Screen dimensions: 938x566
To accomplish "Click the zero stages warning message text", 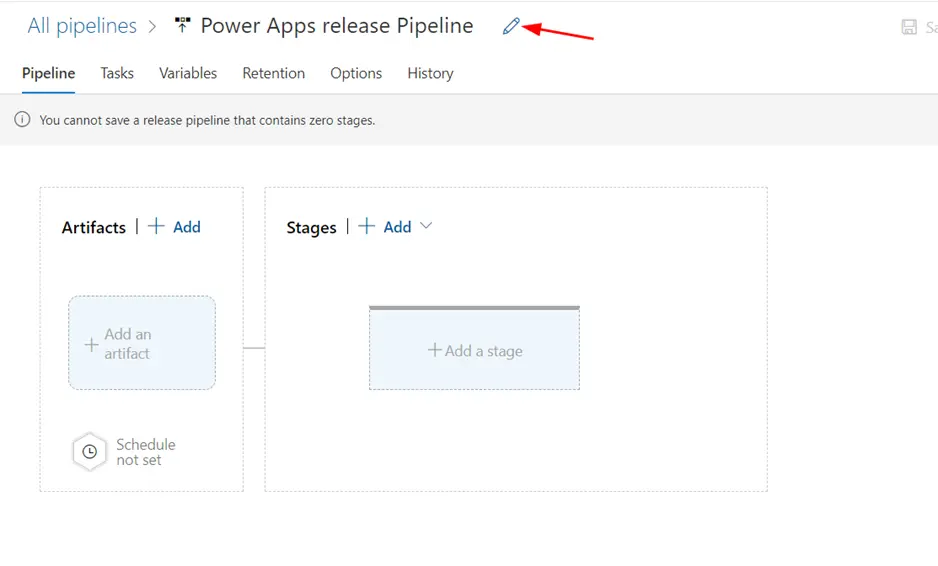I will pyautogui.click(x=207, y=120).
